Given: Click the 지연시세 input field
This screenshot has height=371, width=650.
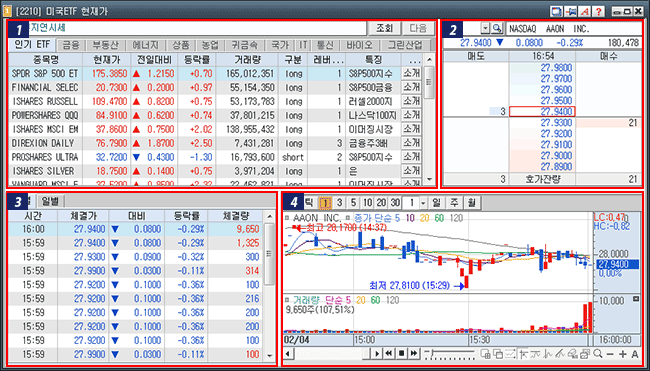Looking at the screenshot, I should point(198,28).
